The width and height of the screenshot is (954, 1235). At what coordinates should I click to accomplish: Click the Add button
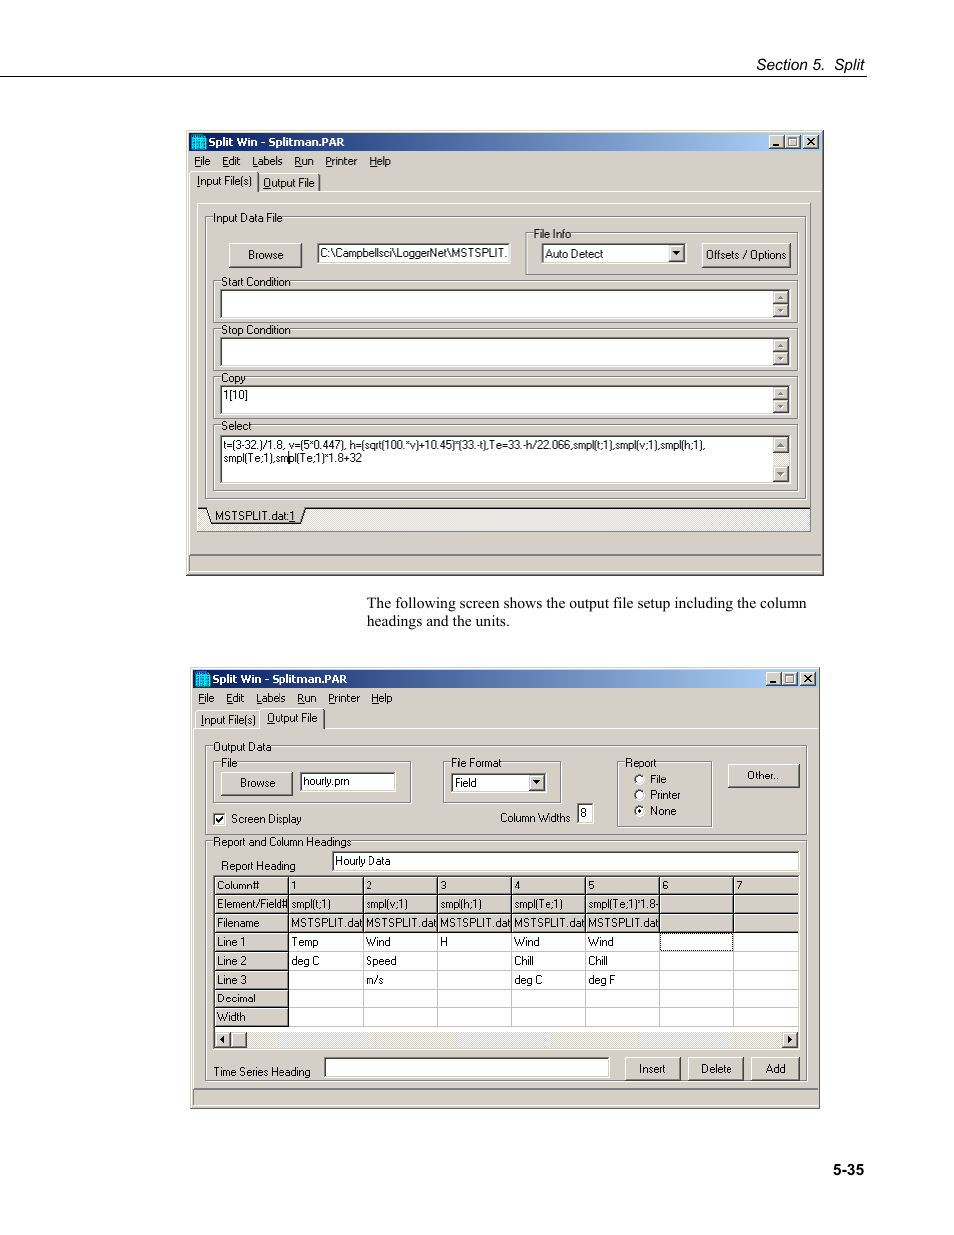point(775,1069)
